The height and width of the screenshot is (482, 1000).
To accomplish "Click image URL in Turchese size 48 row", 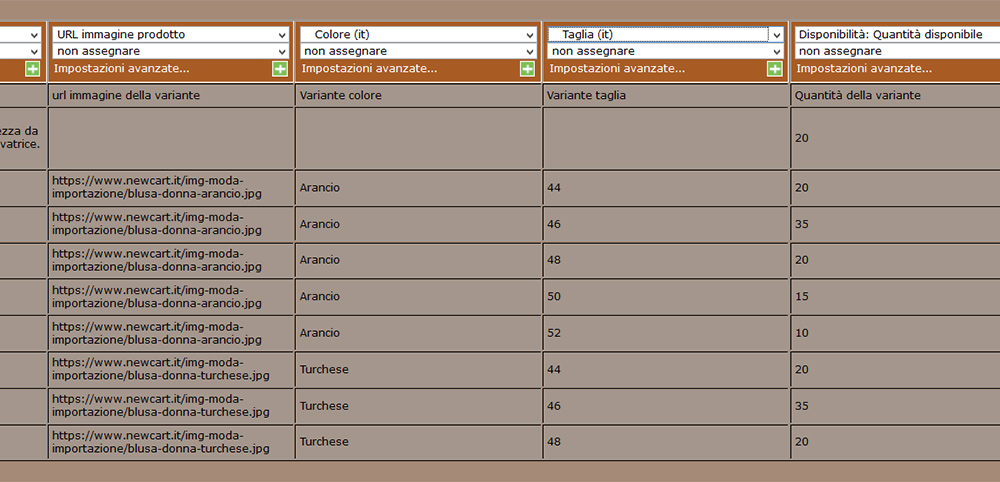I will pos(161,442).
